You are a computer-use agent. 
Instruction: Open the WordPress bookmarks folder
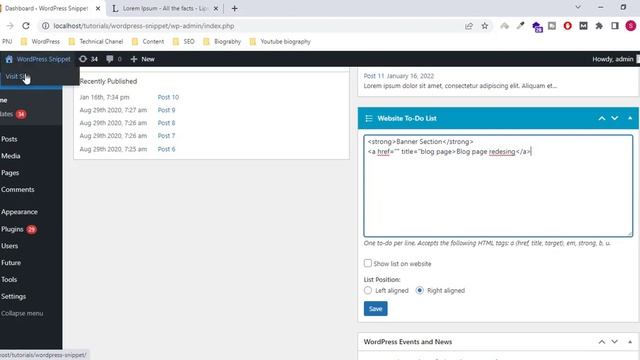coord(40,41)
